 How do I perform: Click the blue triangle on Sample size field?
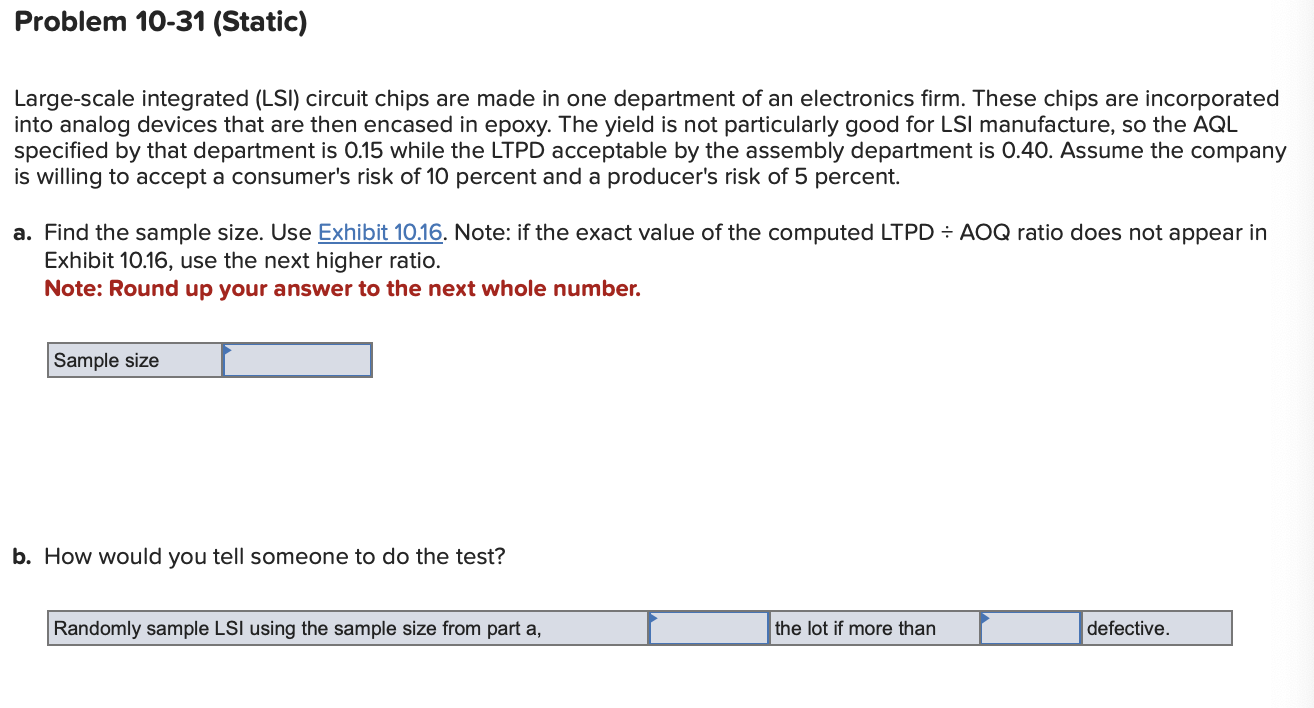228,350
